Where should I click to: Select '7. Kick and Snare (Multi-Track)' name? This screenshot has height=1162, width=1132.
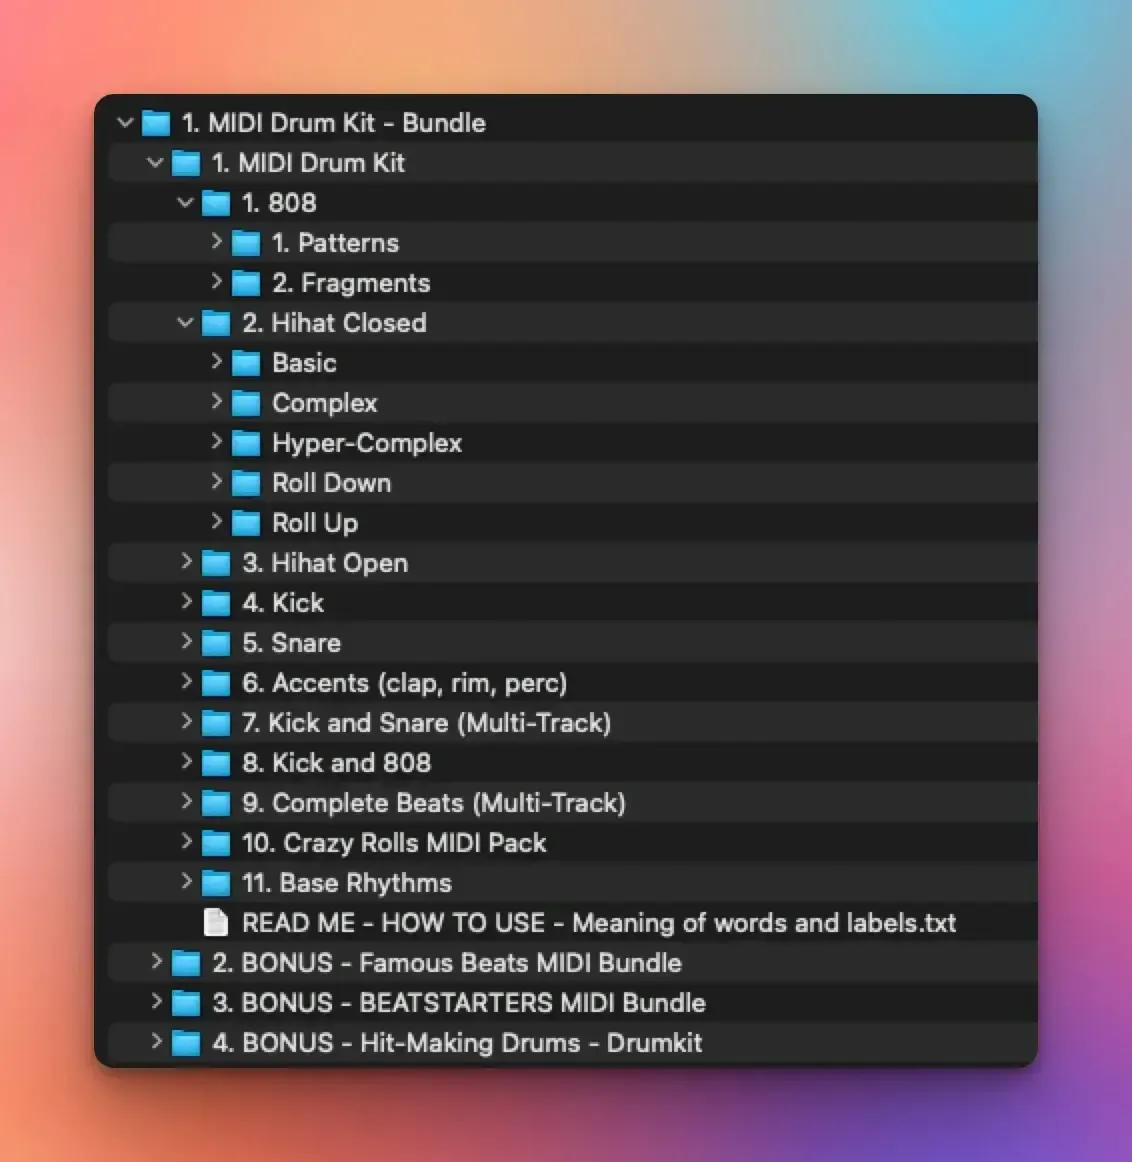[427, 723]
